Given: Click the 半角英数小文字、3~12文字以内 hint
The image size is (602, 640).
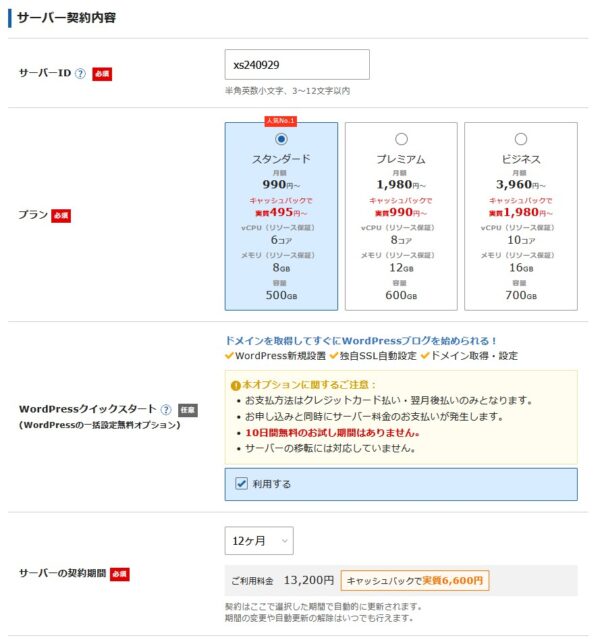Looking at the screenshot, I should [287, 91].
